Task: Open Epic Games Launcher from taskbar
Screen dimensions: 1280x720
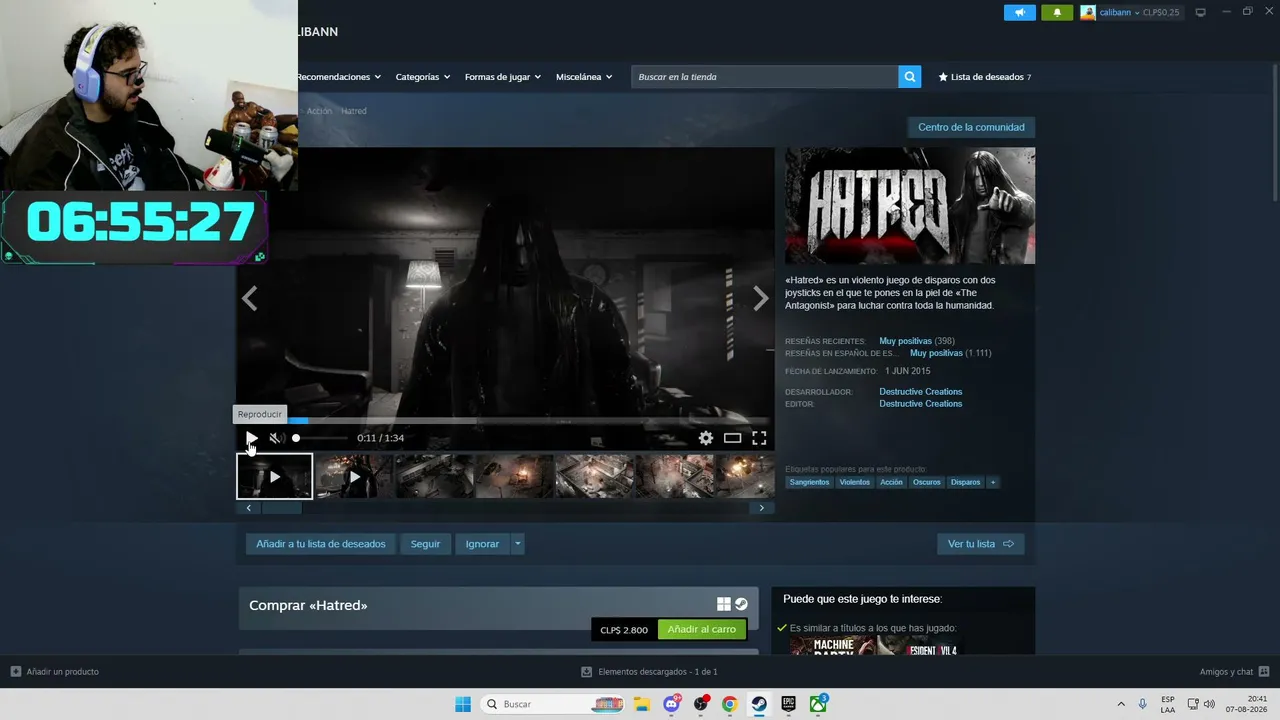Action: click(788, 704)
